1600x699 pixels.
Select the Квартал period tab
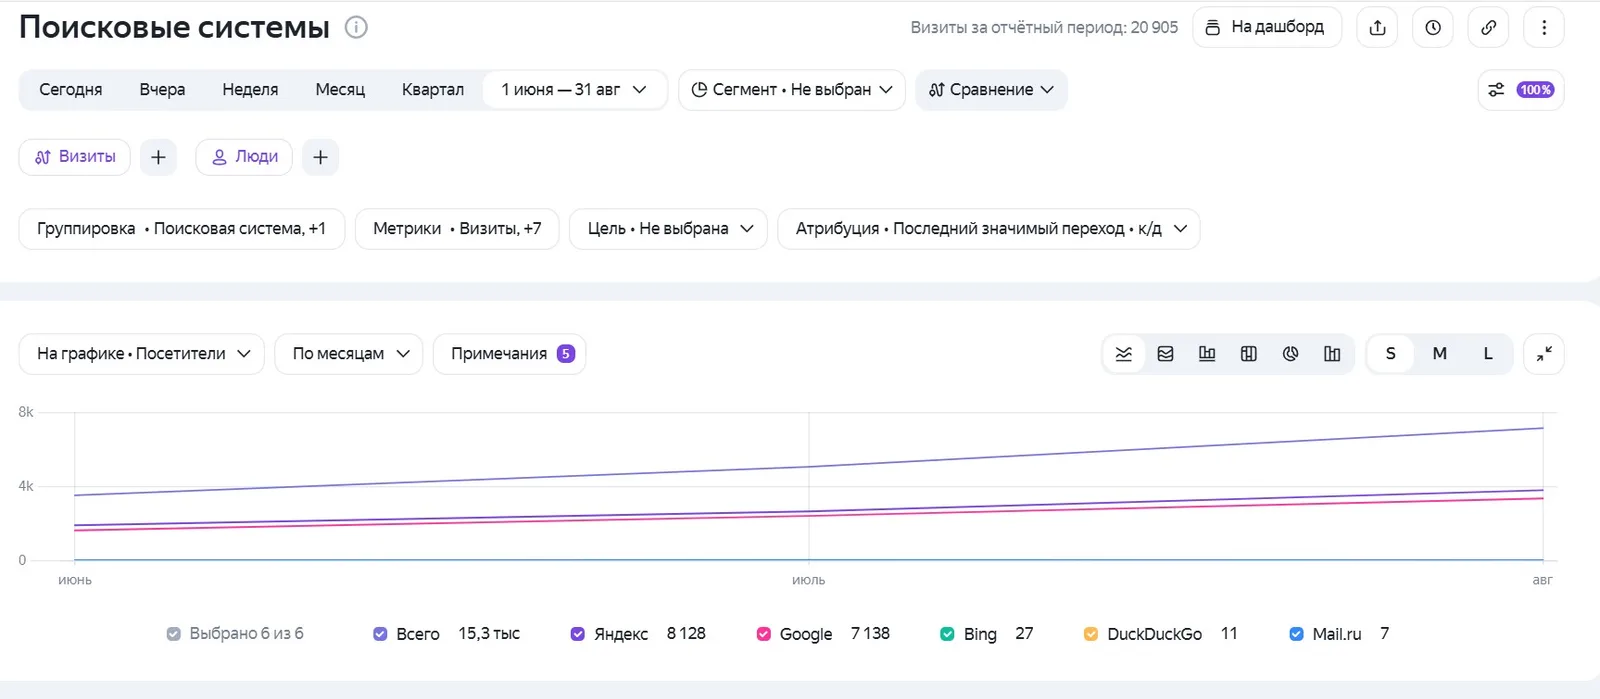point(433,90)
